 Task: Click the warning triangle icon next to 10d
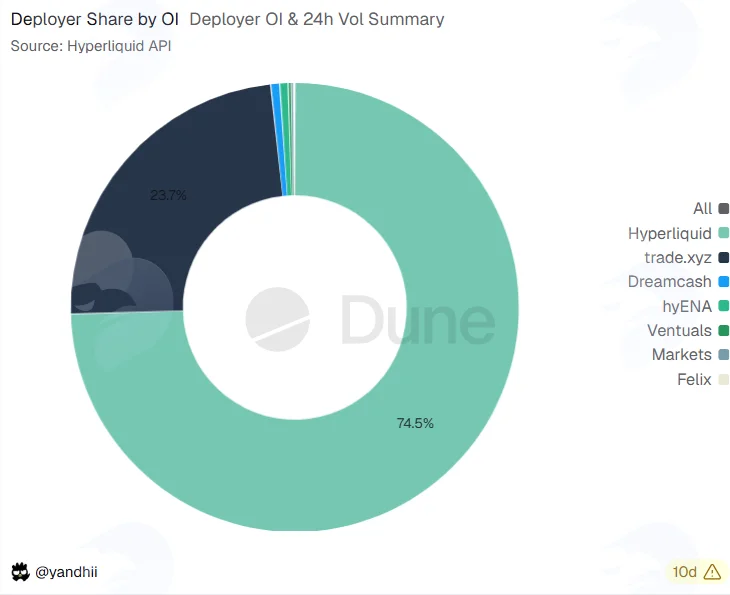pyautogui.click(x=712, y=571)
